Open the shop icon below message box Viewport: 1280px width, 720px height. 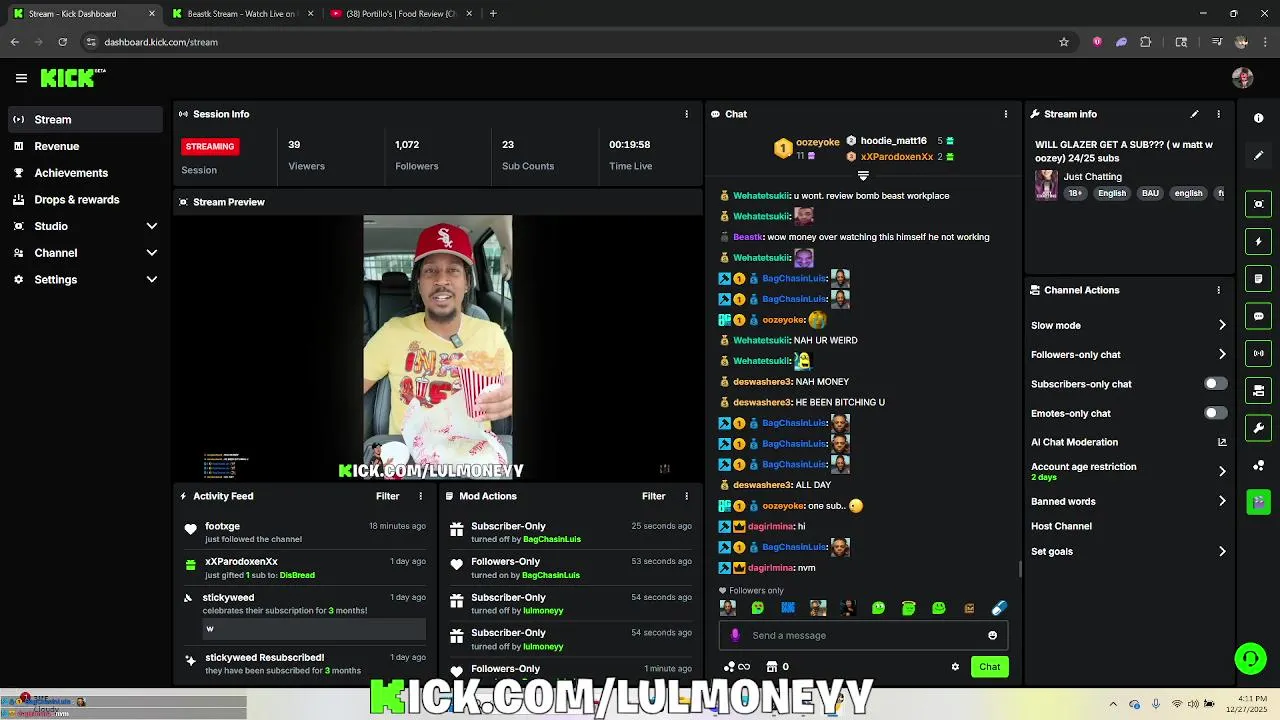pyautogui.click(x=772, y=667)
